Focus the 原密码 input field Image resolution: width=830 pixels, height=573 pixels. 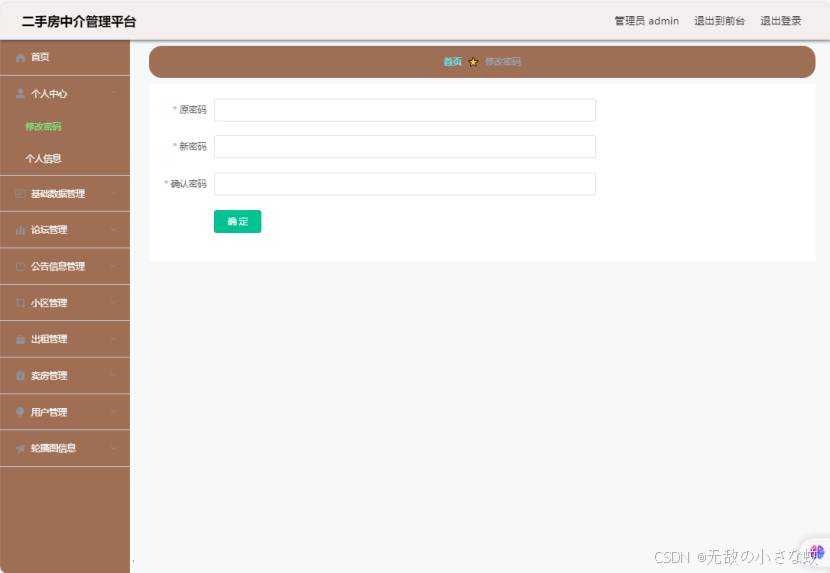point(405,110)
